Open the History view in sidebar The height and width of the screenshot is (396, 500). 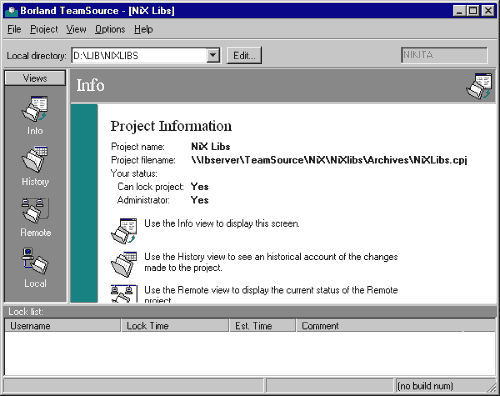35,166
